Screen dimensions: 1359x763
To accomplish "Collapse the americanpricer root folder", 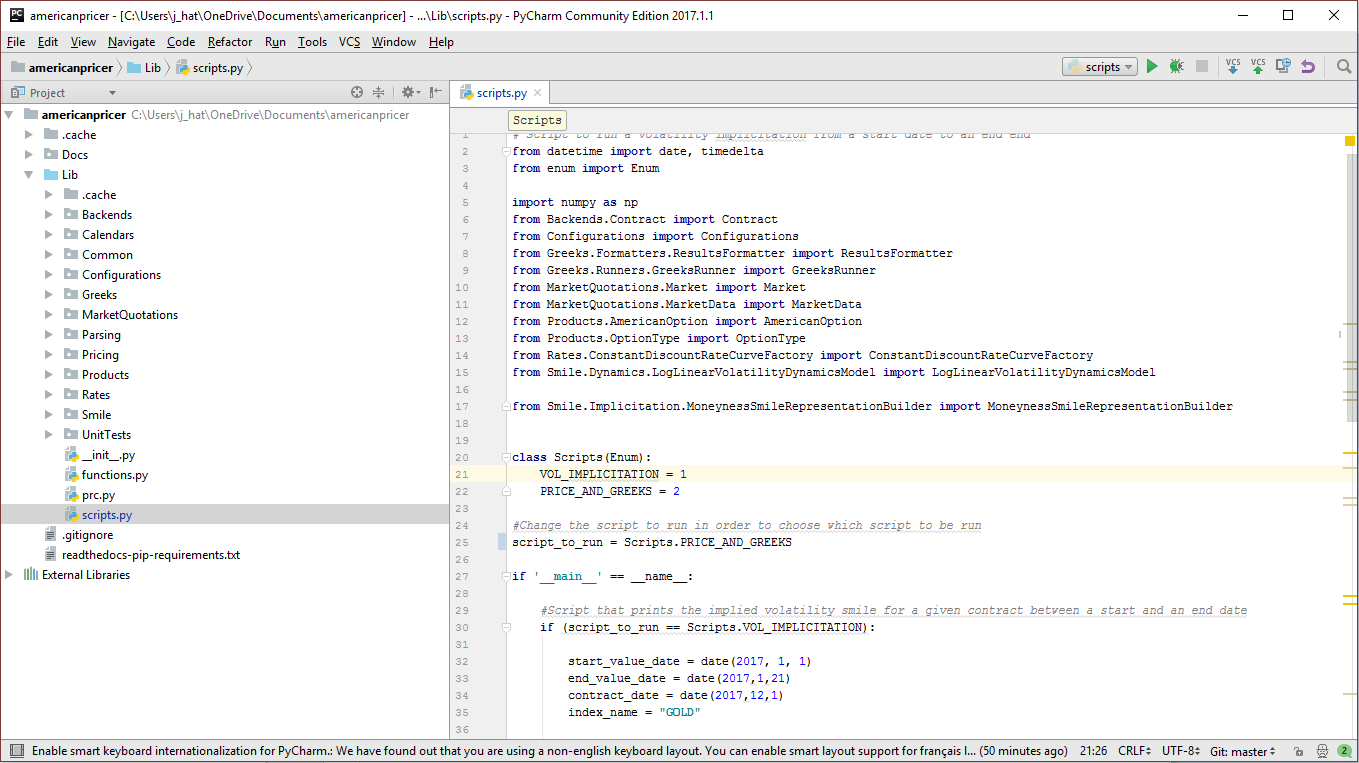I will click(10, 115).
